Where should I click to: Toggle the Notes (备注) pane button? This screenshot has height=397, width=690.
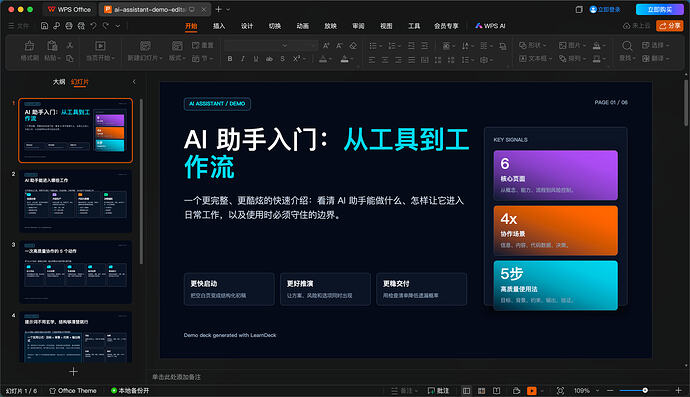pos(404,391)
